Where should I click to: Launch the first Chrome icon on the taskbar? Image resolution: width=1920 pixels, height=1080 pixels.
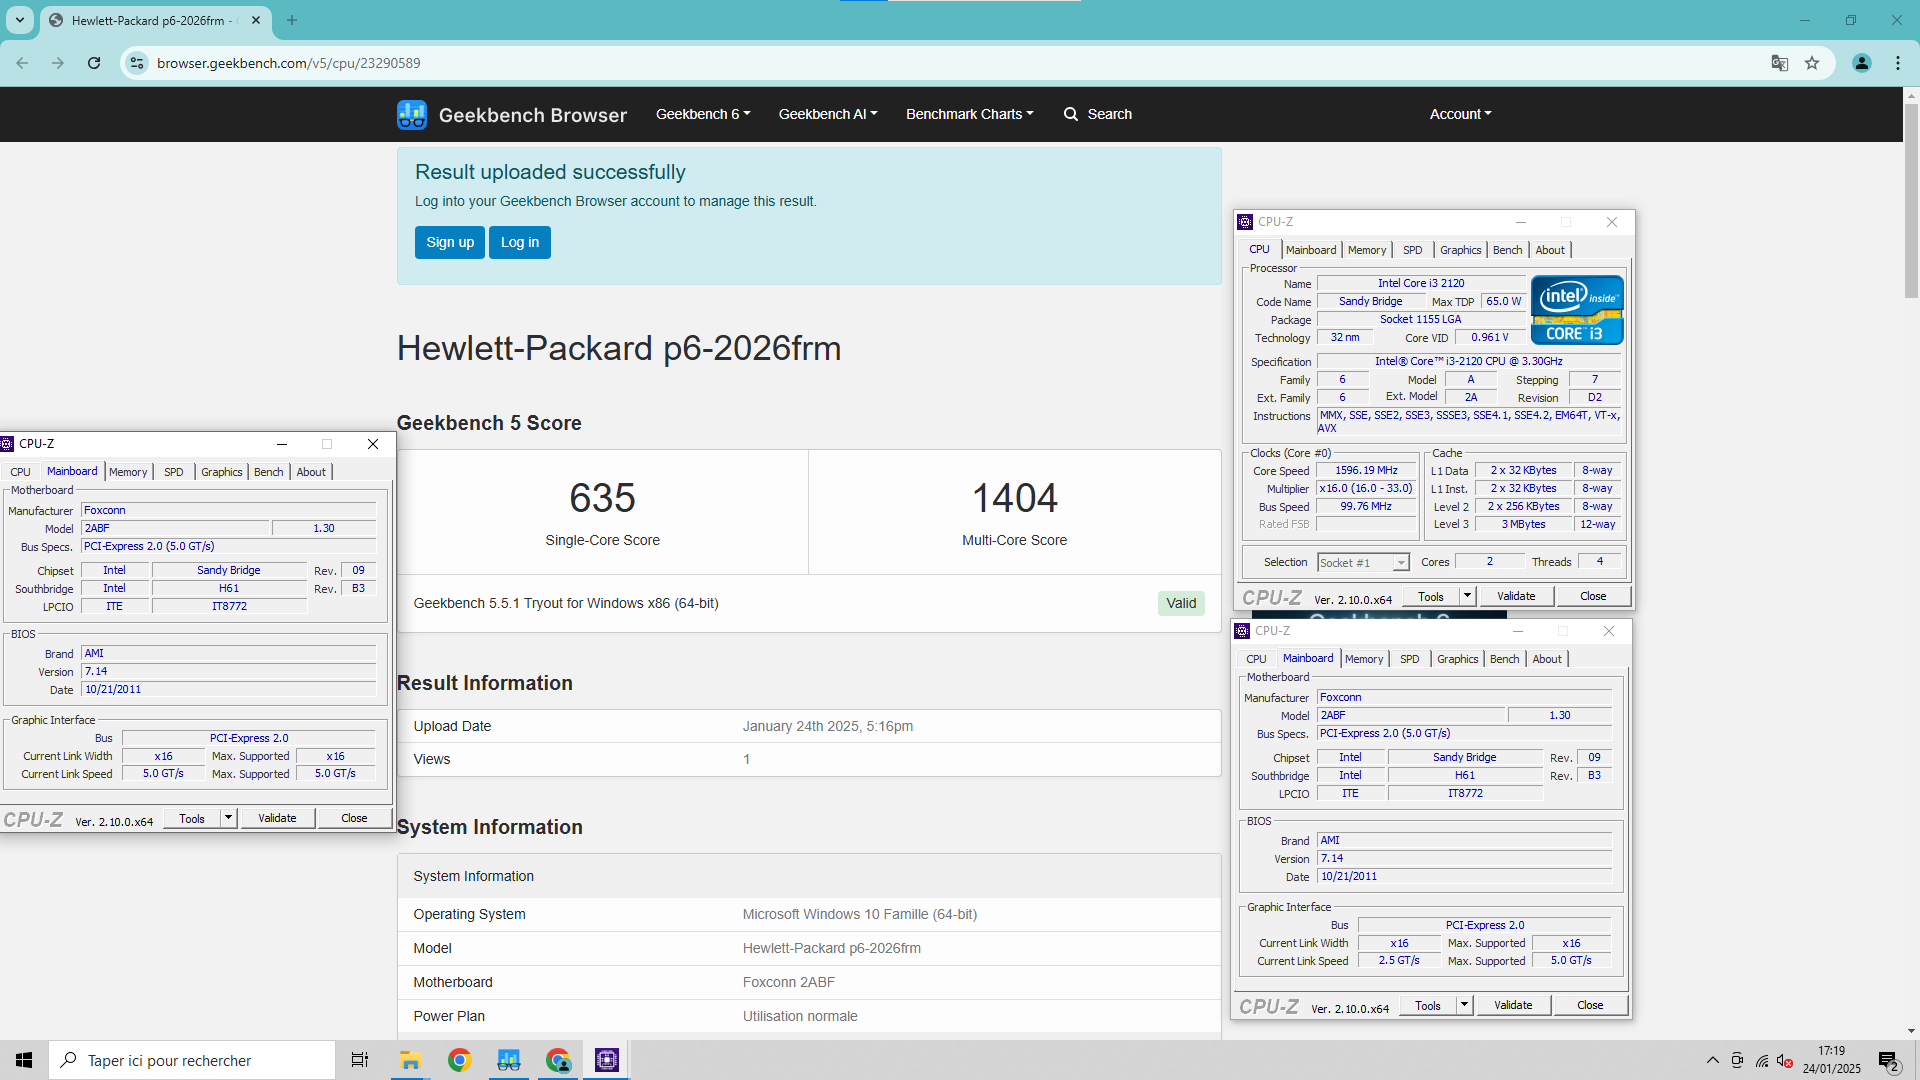(460, 1060)
